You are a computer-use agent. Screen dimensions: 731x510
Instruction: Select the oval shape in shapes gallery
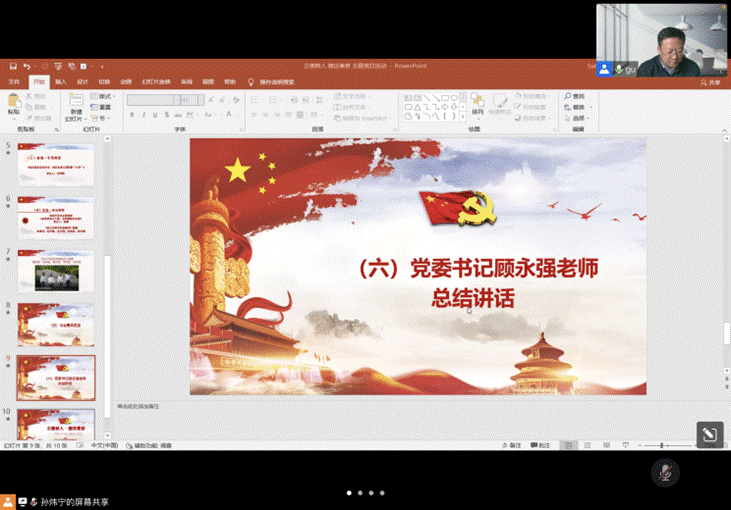click(454, 98)
